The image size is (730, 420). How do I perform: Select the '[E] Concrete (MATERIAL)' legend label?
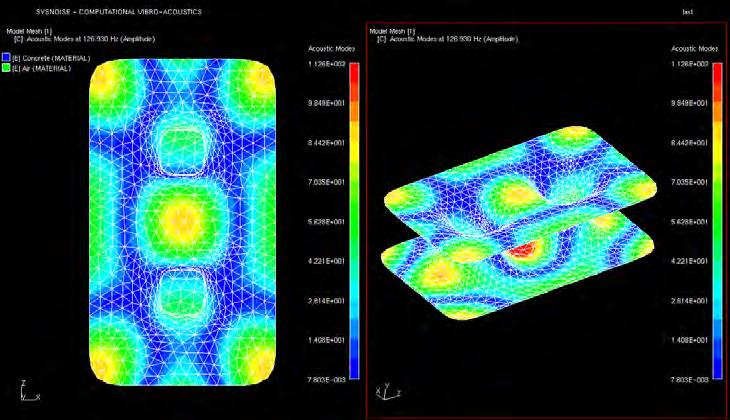pos(51,58)
